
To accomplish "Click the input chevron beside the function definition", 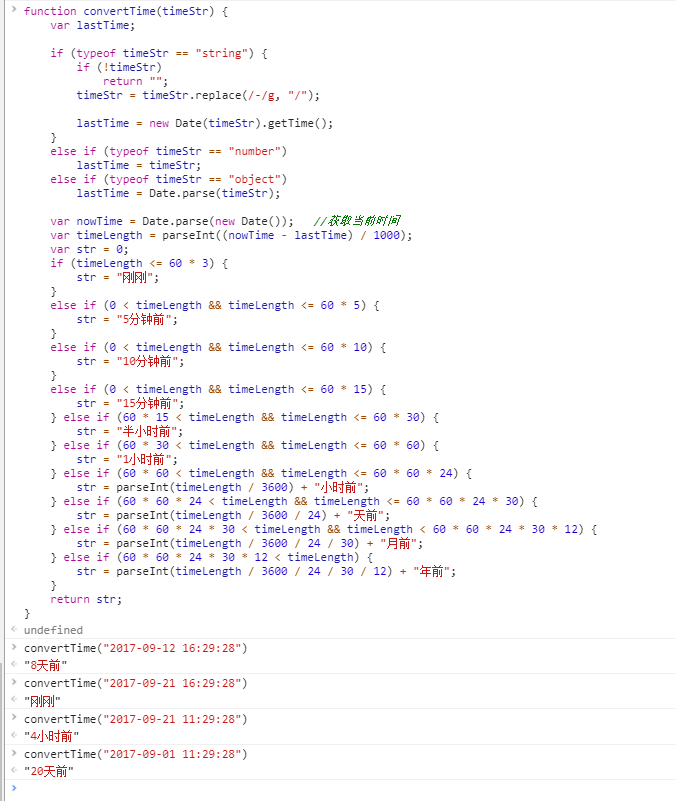I will [x=14, y=9].
